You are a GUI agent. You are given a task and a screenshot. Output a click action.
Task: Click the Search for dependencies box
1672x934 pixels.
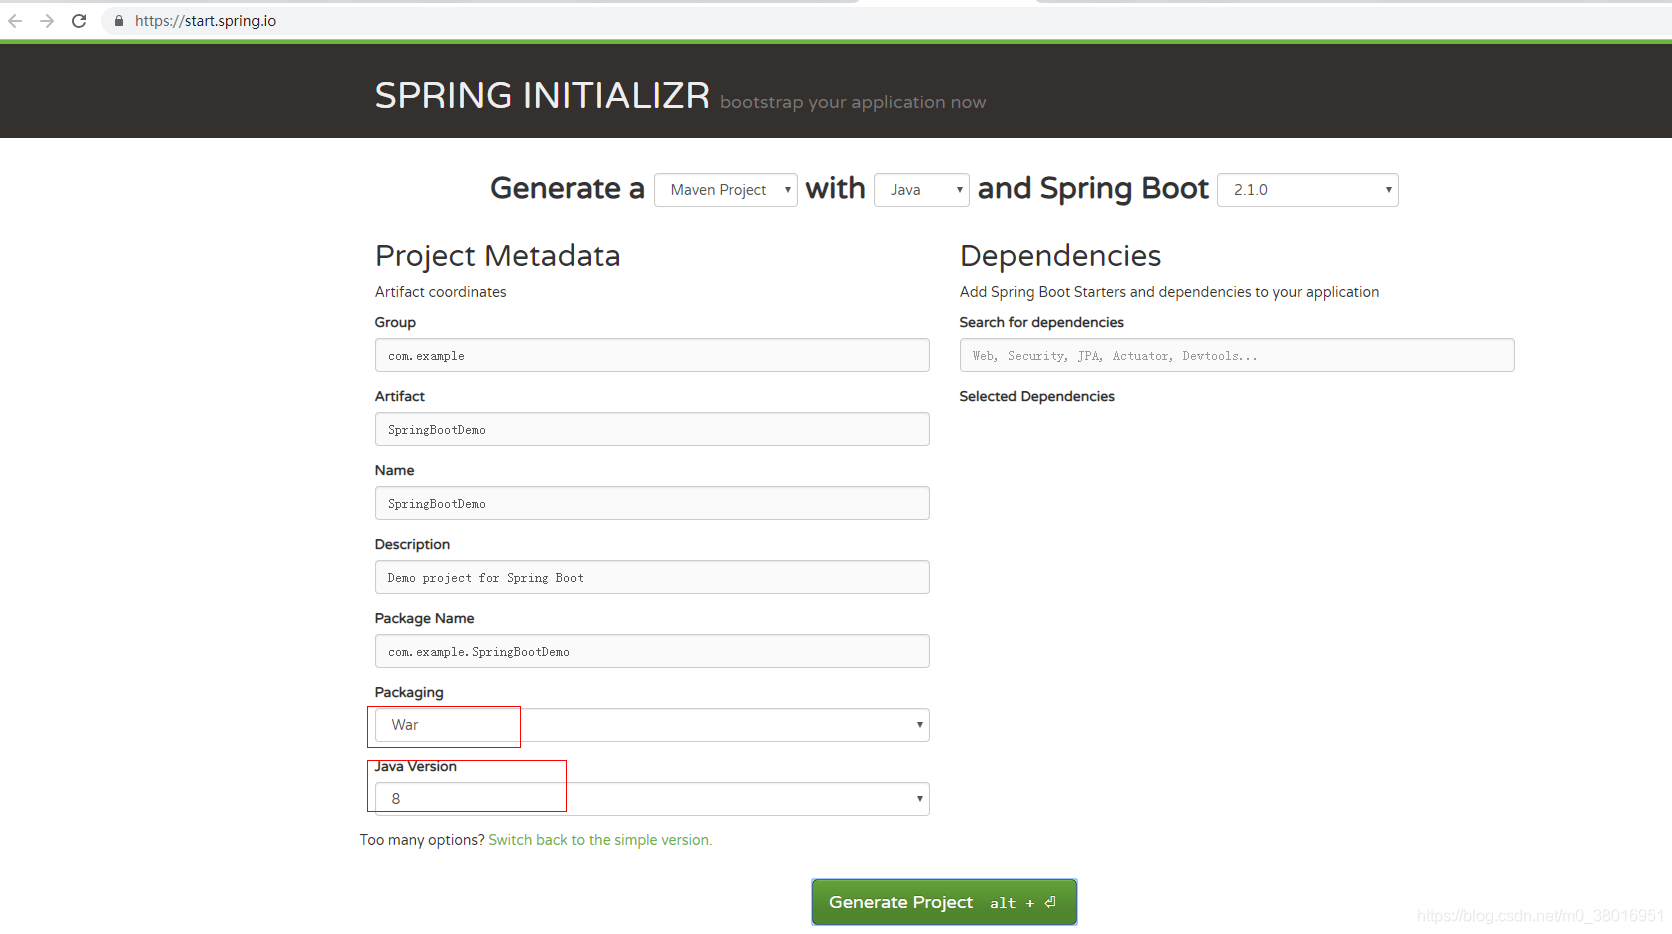point(1237,355)
